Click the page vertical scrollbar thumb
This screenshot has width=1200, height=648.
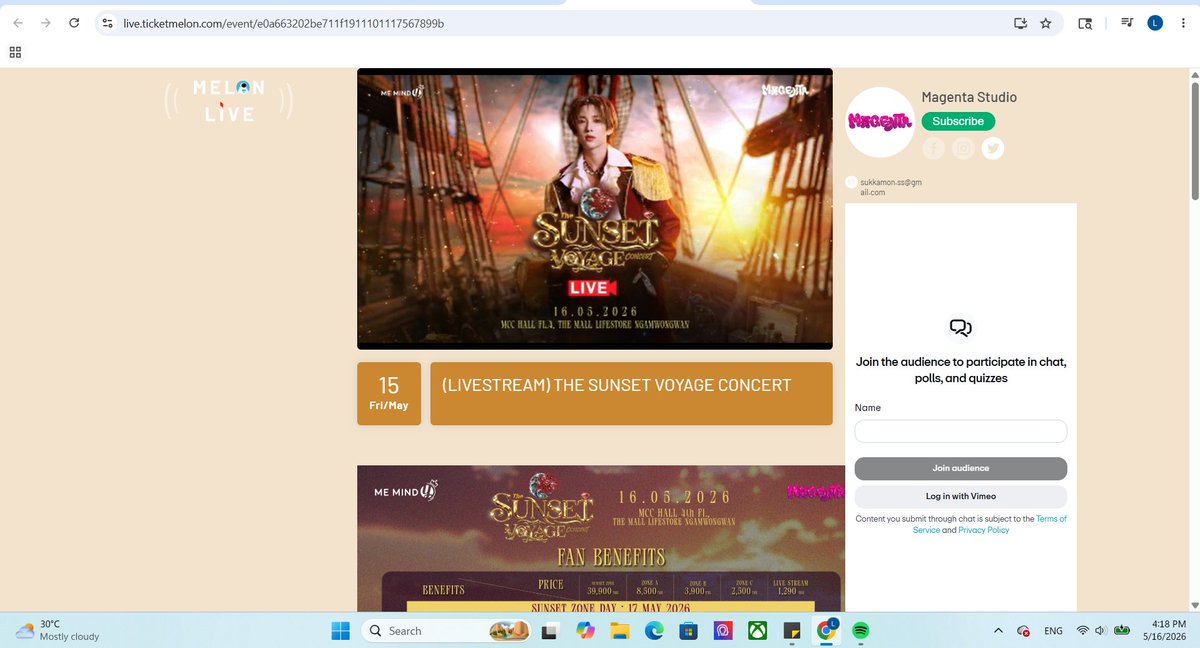coord(1194,140)
